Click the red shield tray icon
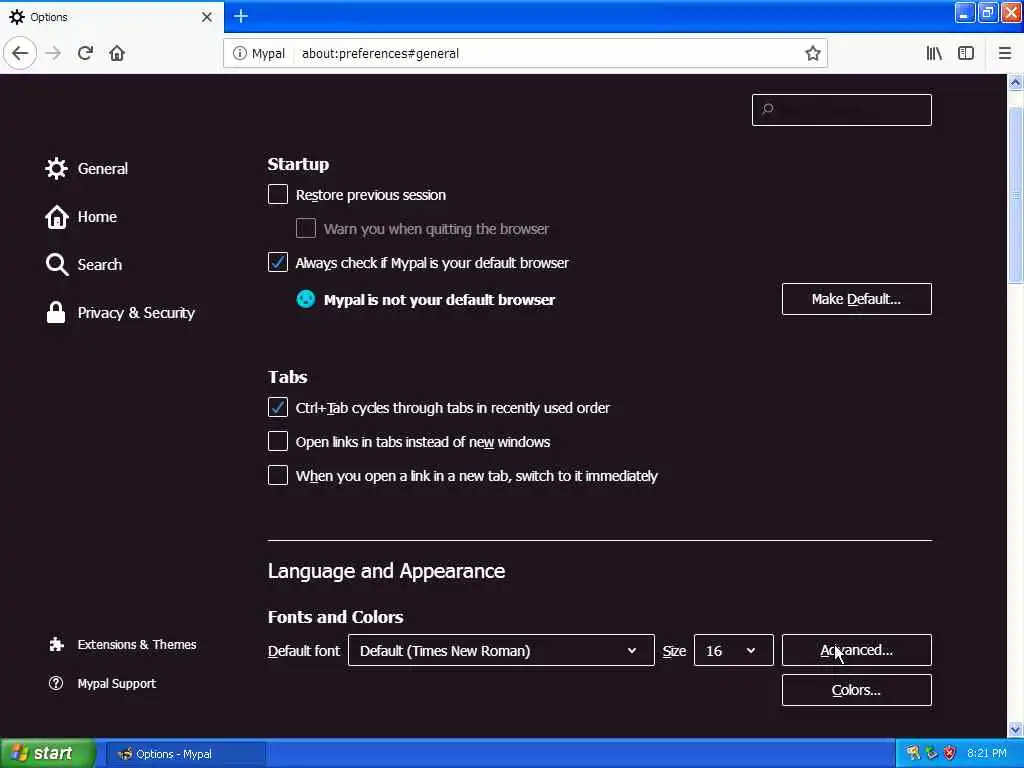Image resolution: width=1024 pixels, height=768 pixels. pos(950,753)
